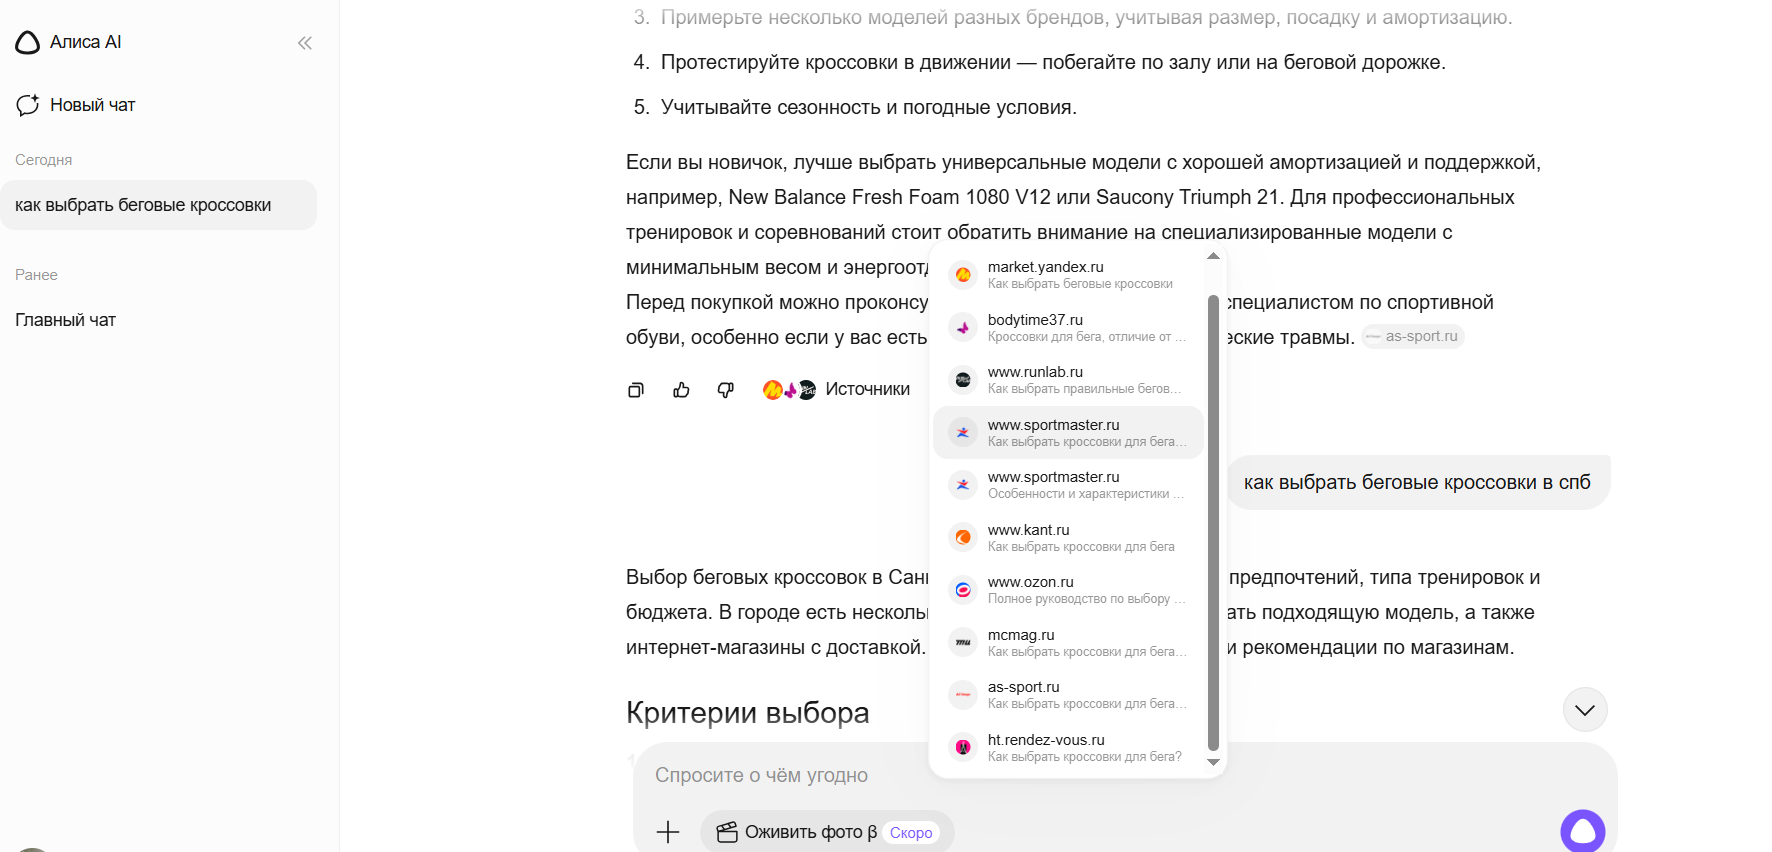Toggle the Sources list button

tap(836, 390)
